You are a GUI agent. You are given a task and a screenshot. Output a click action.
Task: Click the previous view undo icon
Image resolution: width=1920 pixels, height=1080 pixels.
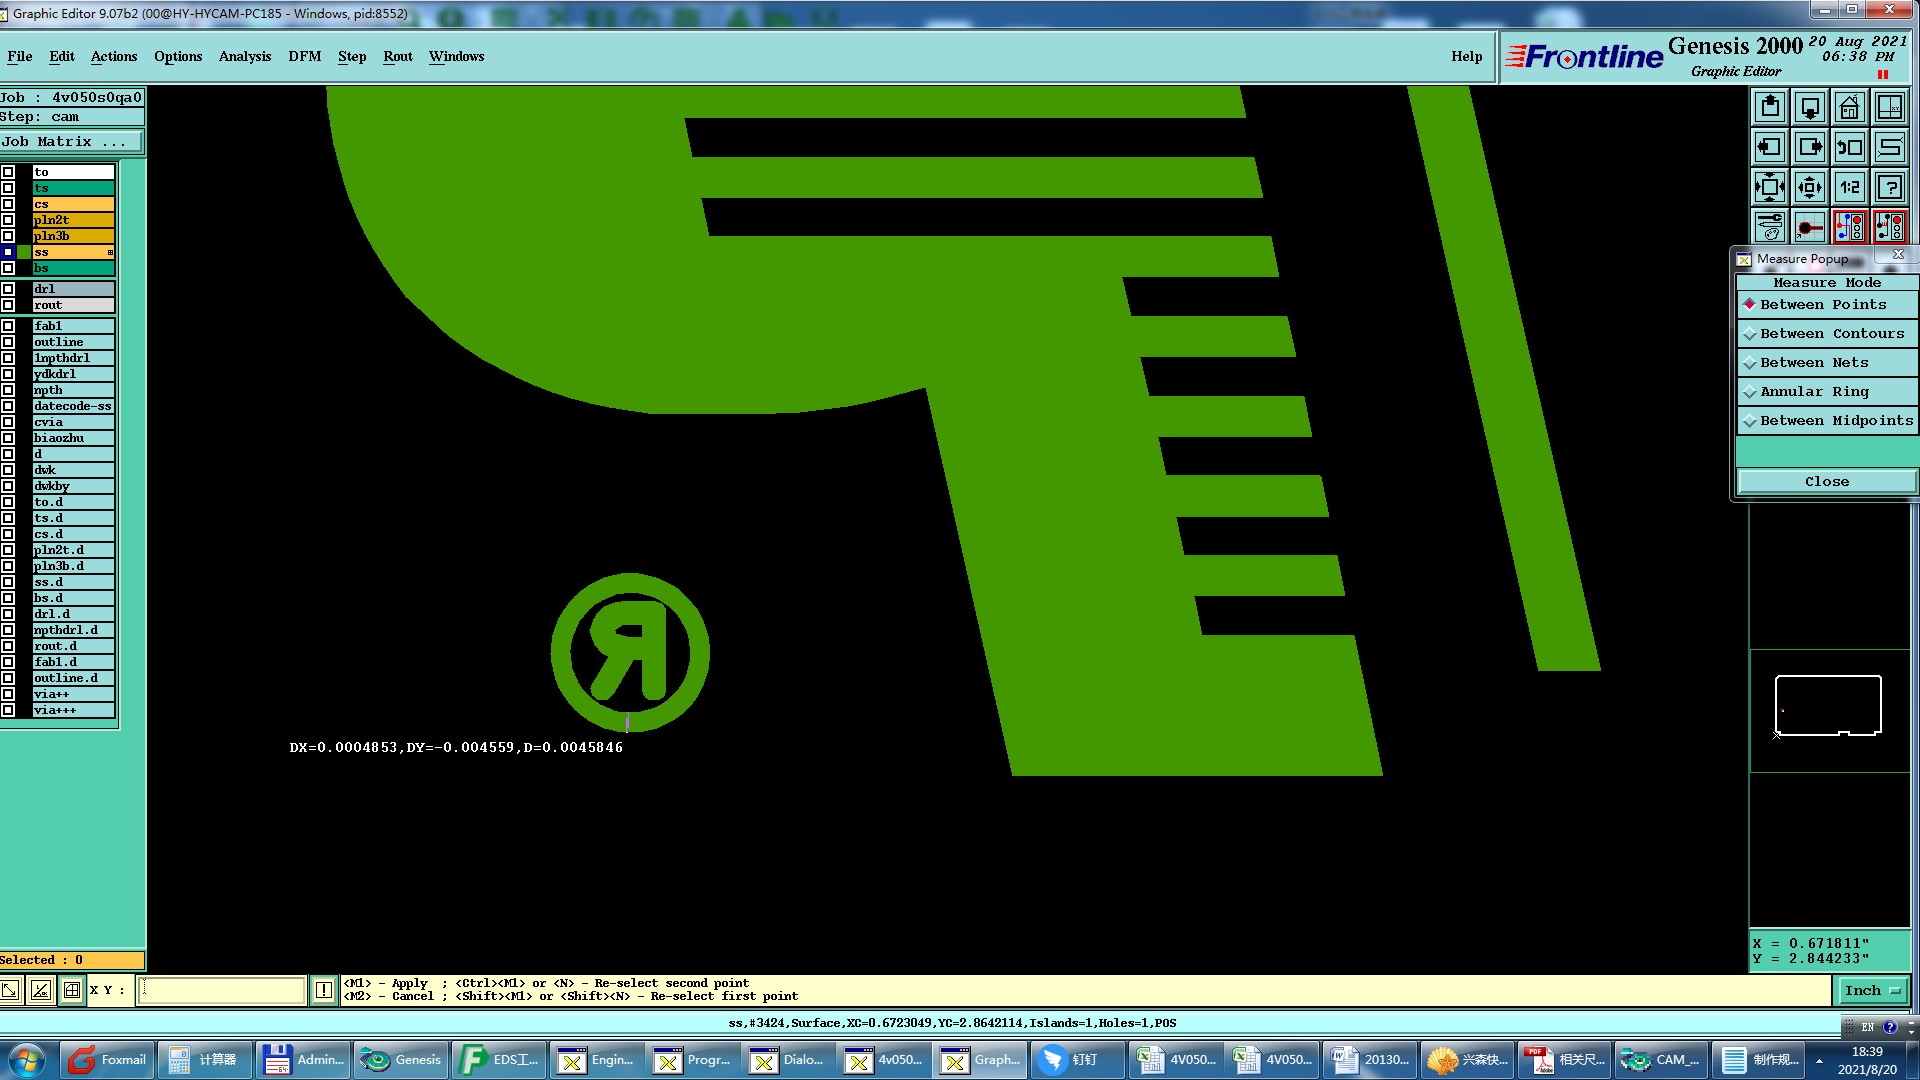point(1849,147)
